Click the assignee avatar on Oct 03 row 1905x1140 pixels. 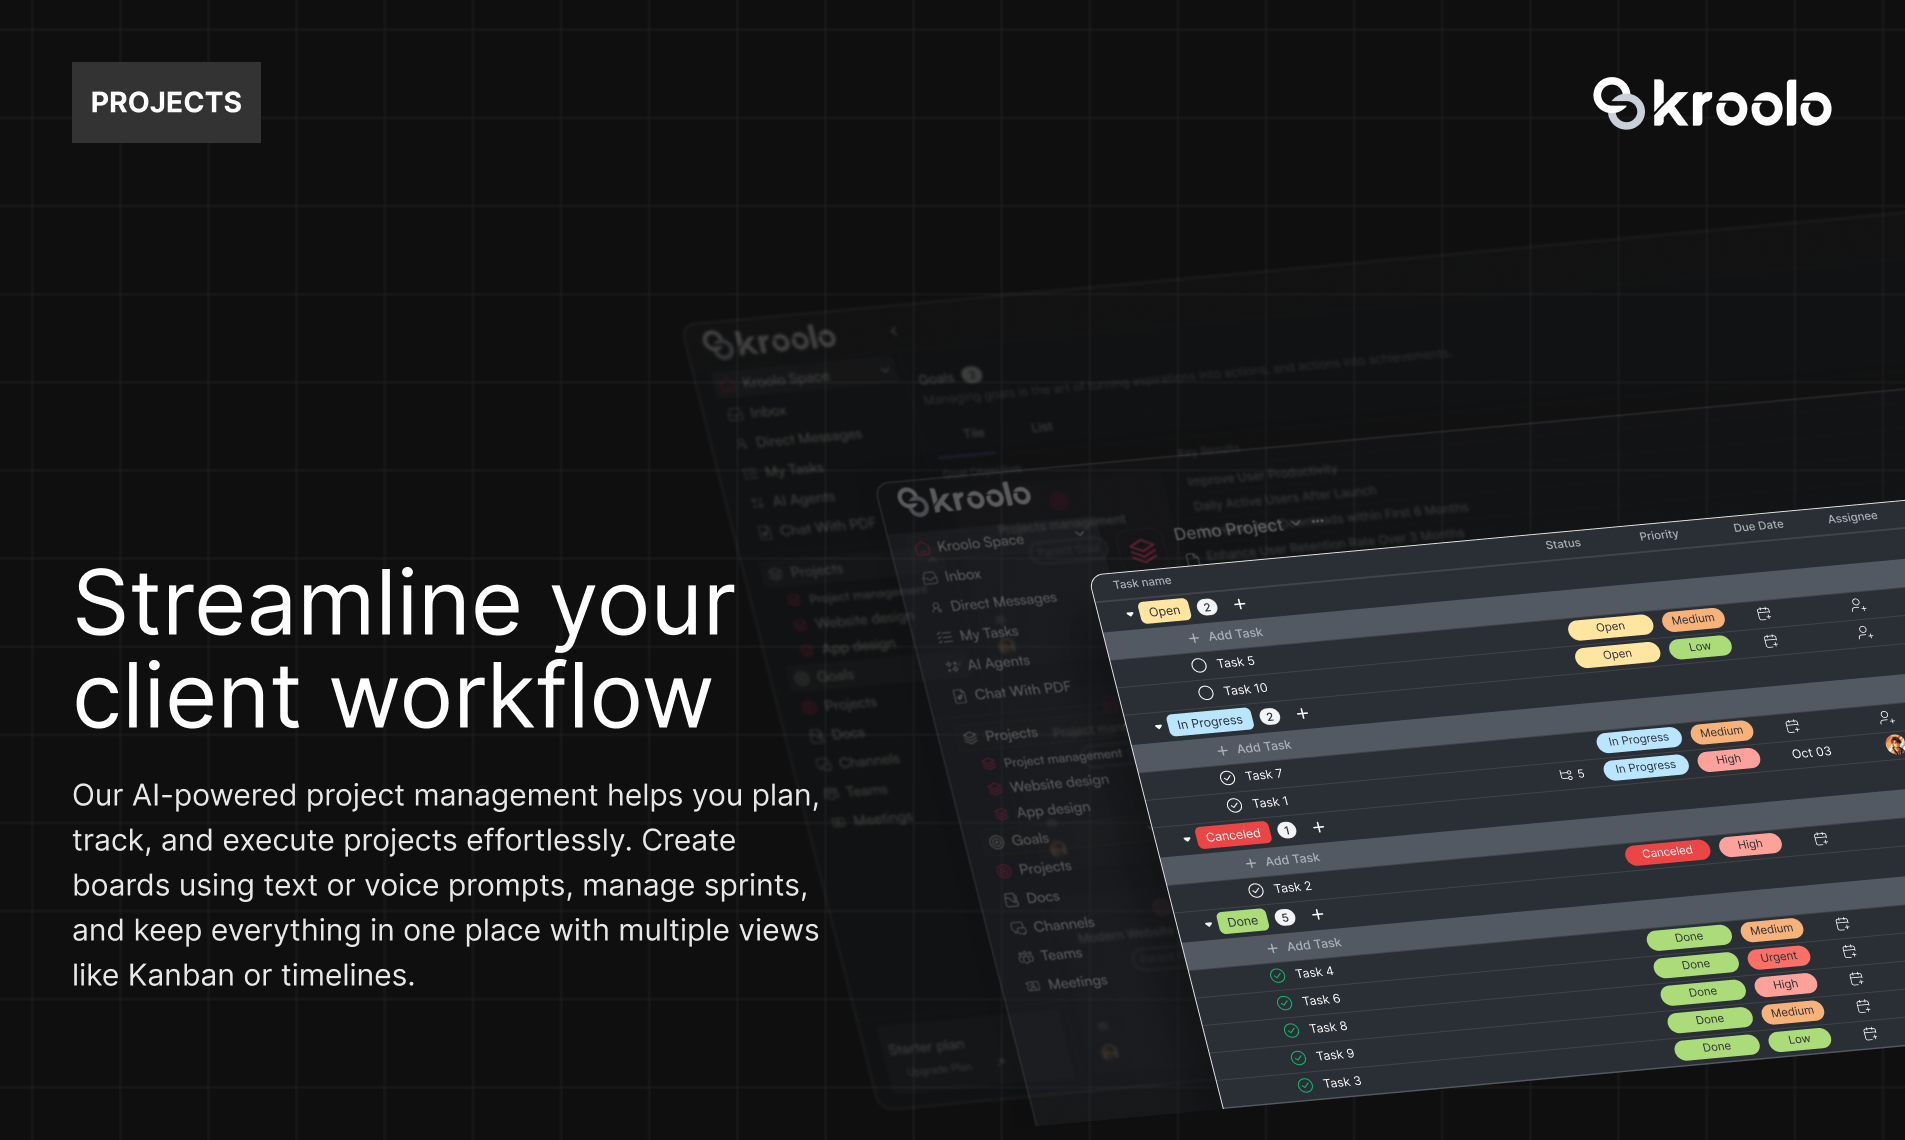1895,745
